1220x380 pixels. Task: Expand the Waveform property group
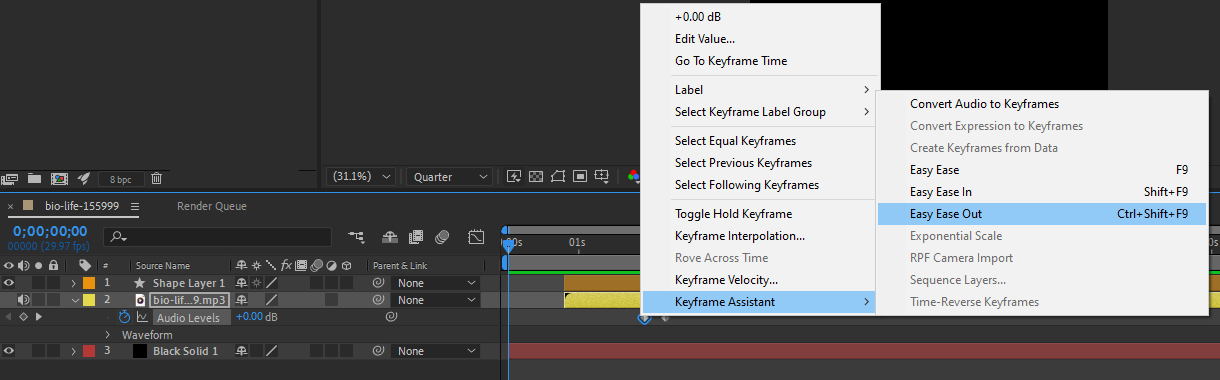pyautogui.click(x=109, y=335)
